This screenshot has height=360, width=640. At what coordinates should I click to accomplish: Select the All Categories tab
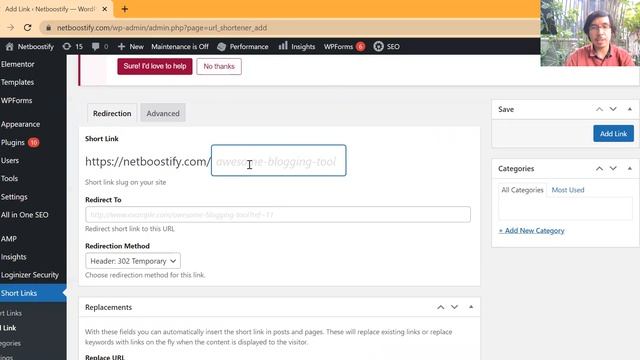pyautogui.click(x=522, y=190)
